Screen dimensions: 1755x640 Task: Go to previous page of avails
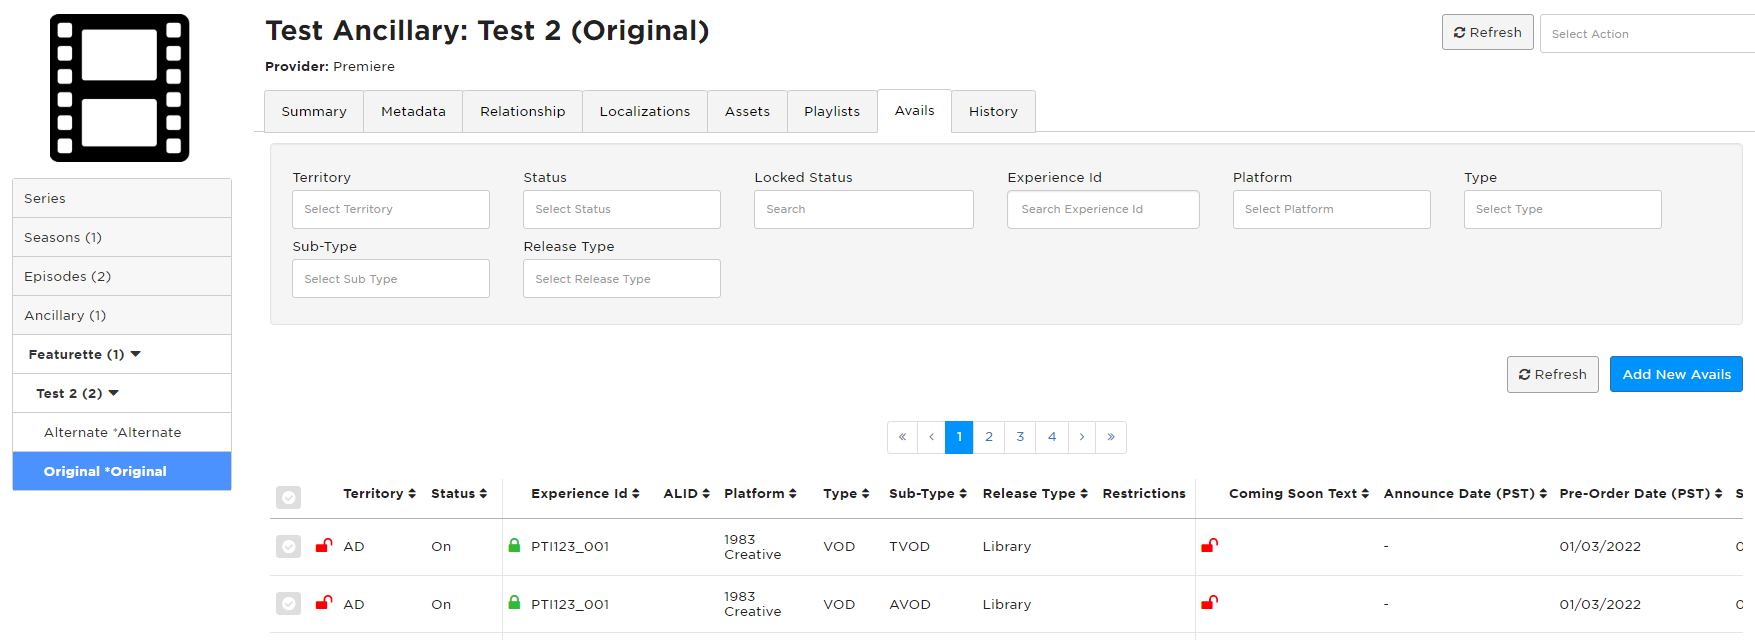point(931,437)
